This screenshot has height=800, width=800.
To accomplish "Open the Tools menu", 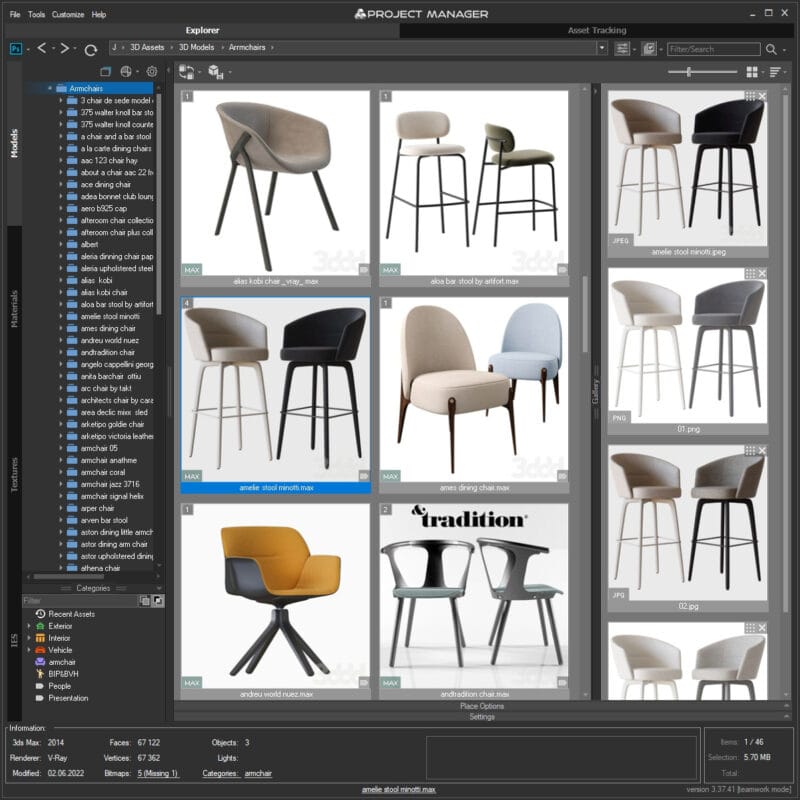I will click(x=36, y=14).
